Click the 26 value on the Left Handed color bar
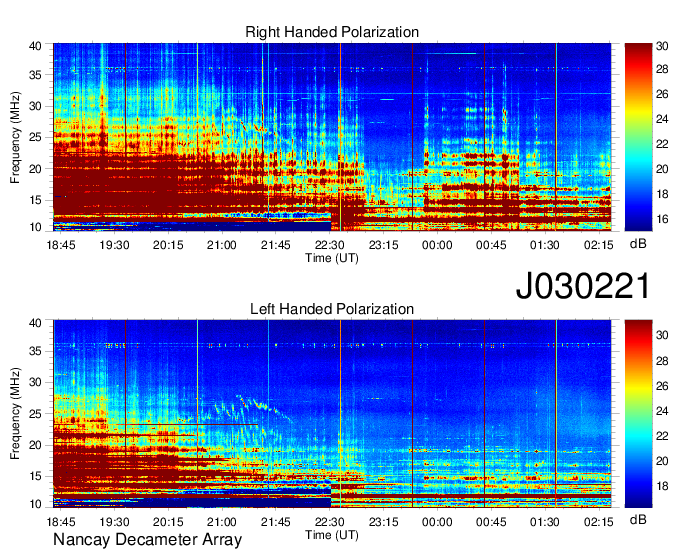 [x=662, y=386]
